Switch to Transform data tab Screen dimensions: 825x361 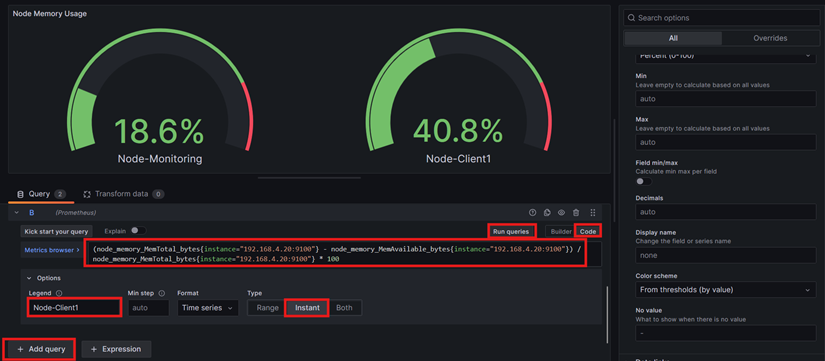[x=124, y=194]
